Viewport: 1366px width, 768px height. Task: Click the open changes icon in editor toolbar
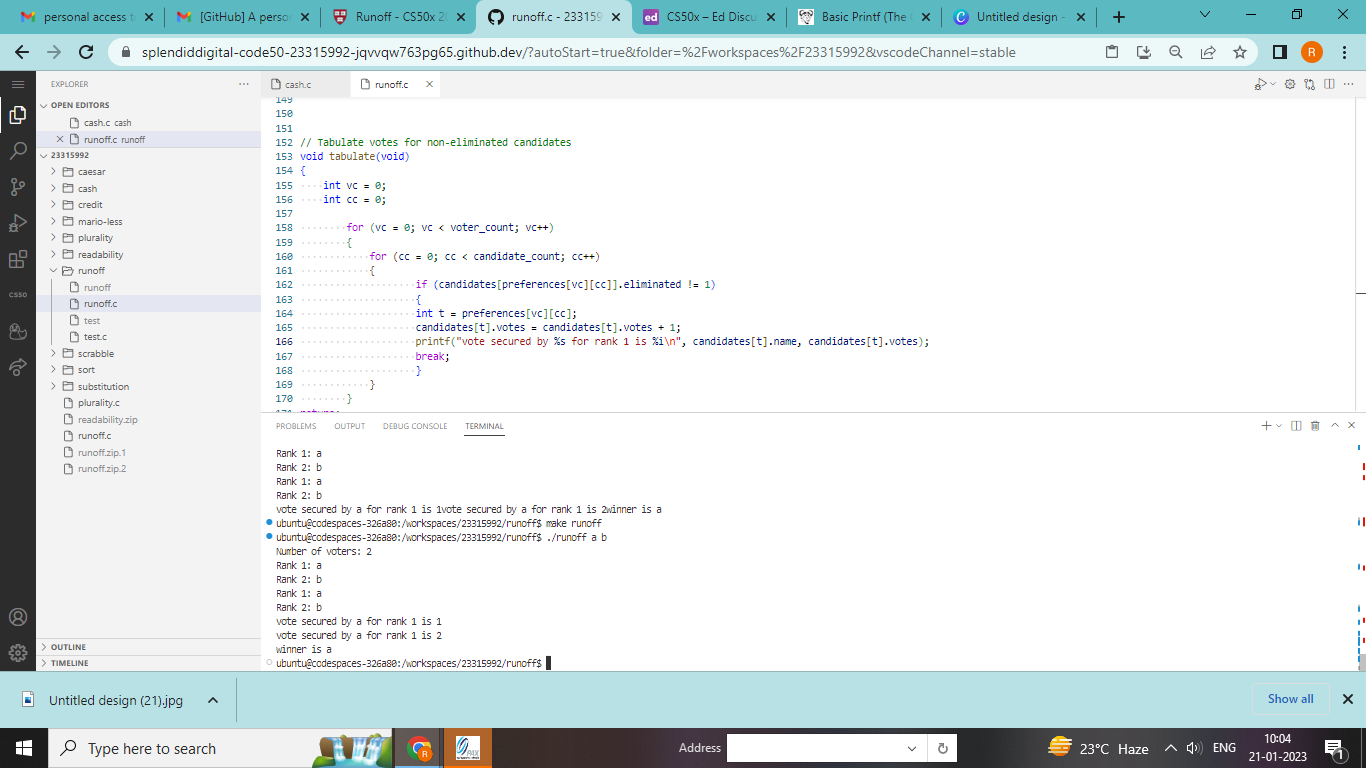(x=1309, y=85)
